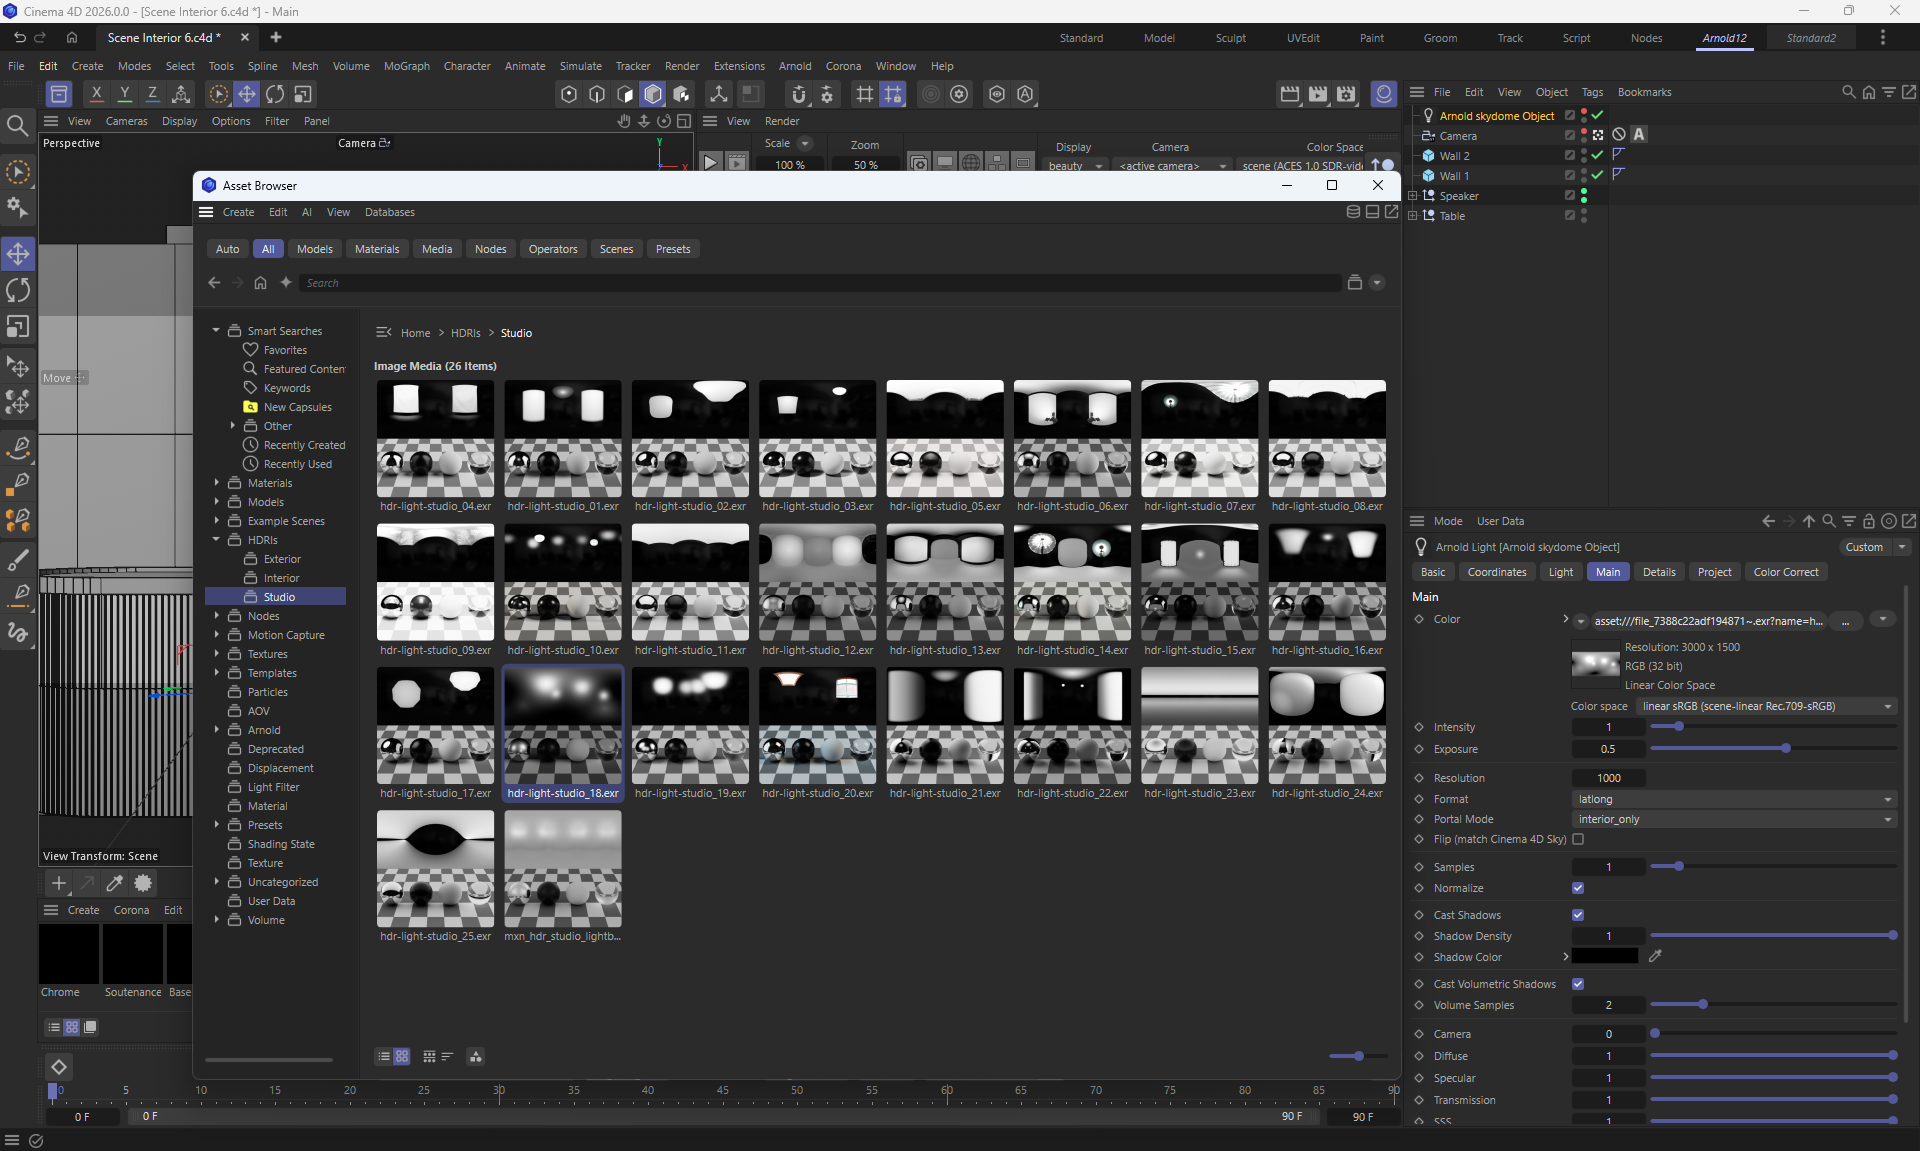Image resolution: width=1920 pixels, height=1151 pixels.
Task: Select the hdr-light-studio_12.exr thumbnail
Action: pyautogui.click(x=817, y=582)
